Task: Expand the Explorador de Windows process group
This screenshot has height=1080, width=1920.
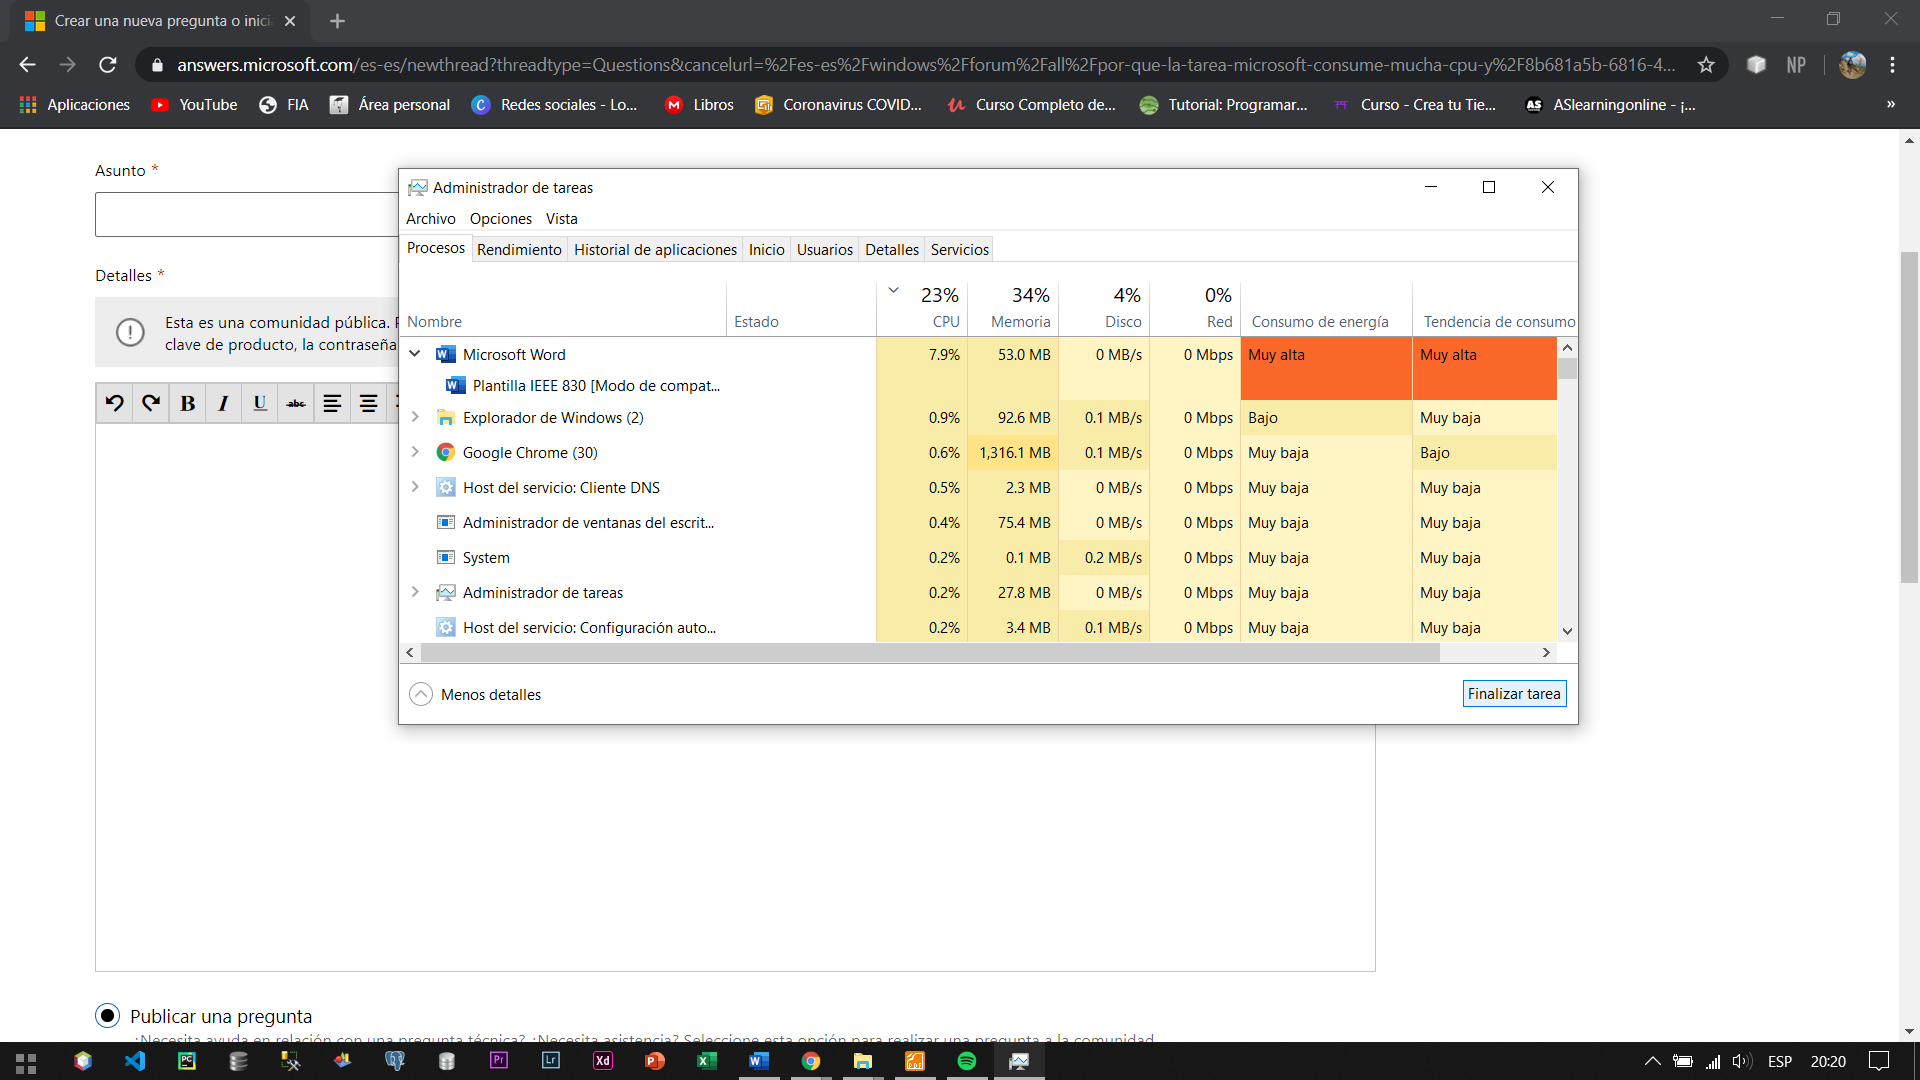Action: pos(415,417)
